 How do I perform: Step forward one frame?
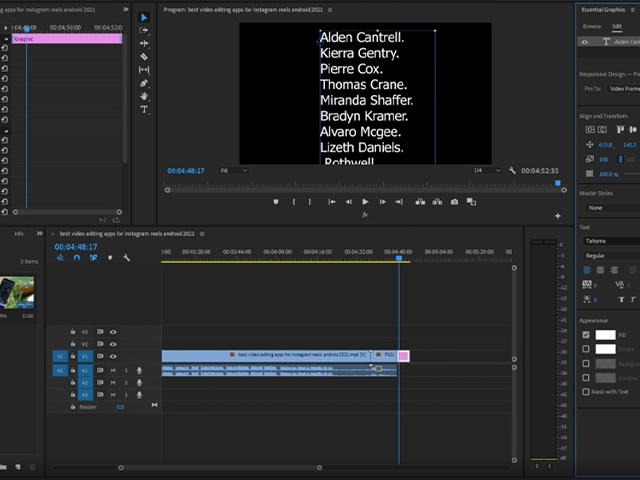[x=382, y=202]
